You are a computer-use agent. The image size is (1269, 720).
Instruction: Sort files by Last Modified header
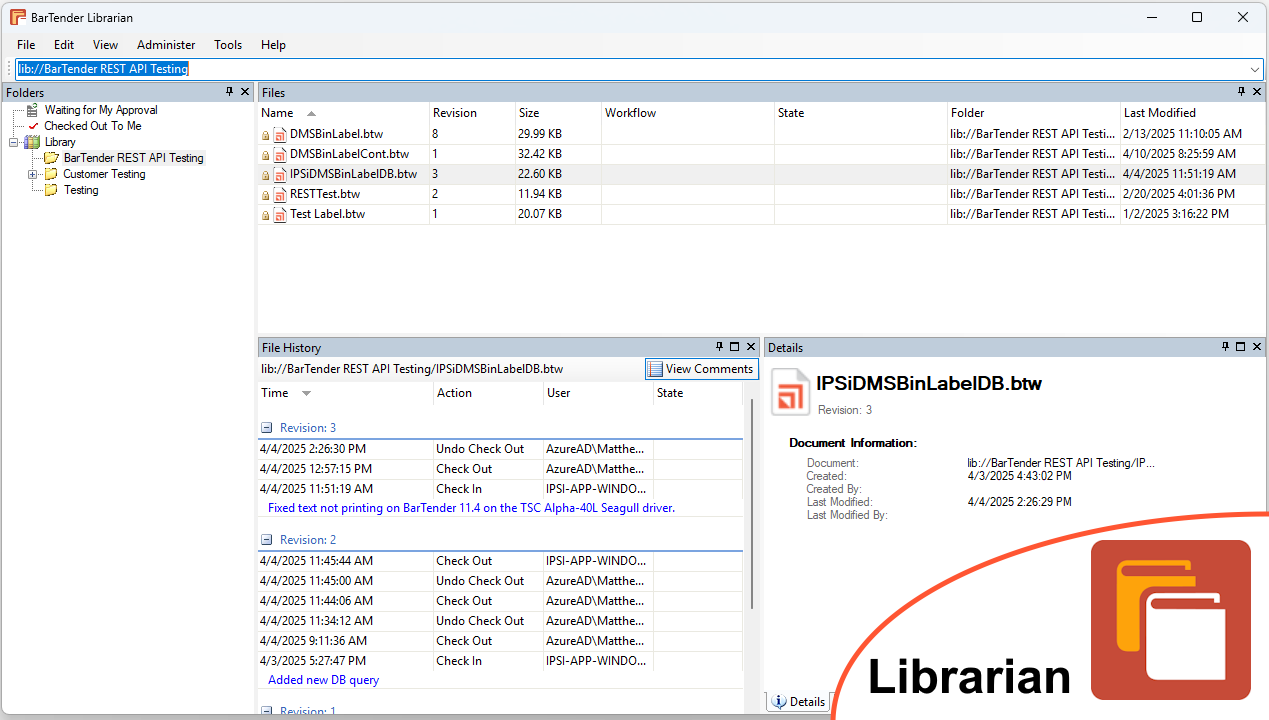coord(1193,113)
